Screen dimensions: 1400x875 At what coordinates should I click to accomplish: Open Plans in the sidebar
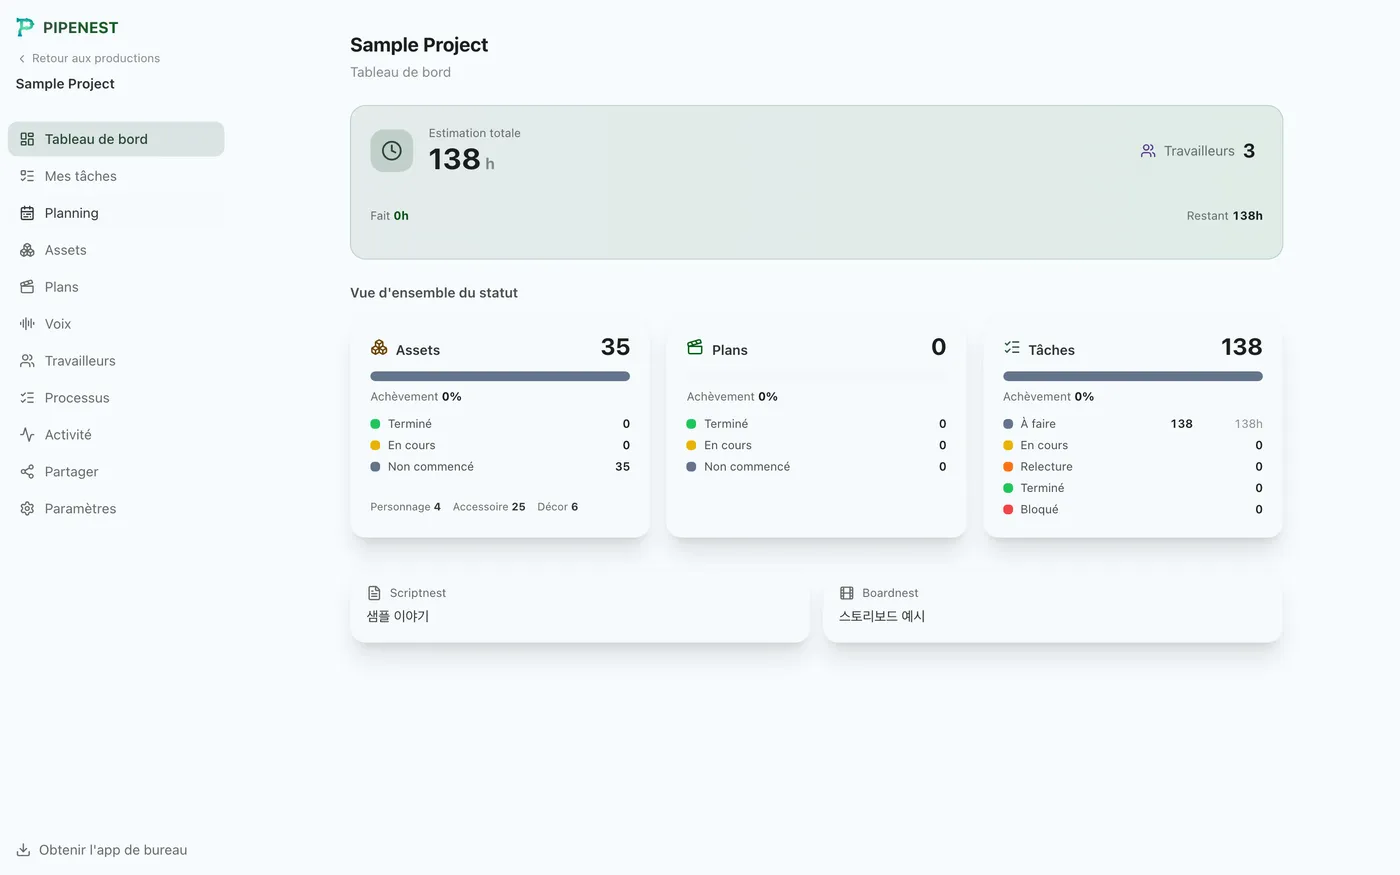click(116, 287)
